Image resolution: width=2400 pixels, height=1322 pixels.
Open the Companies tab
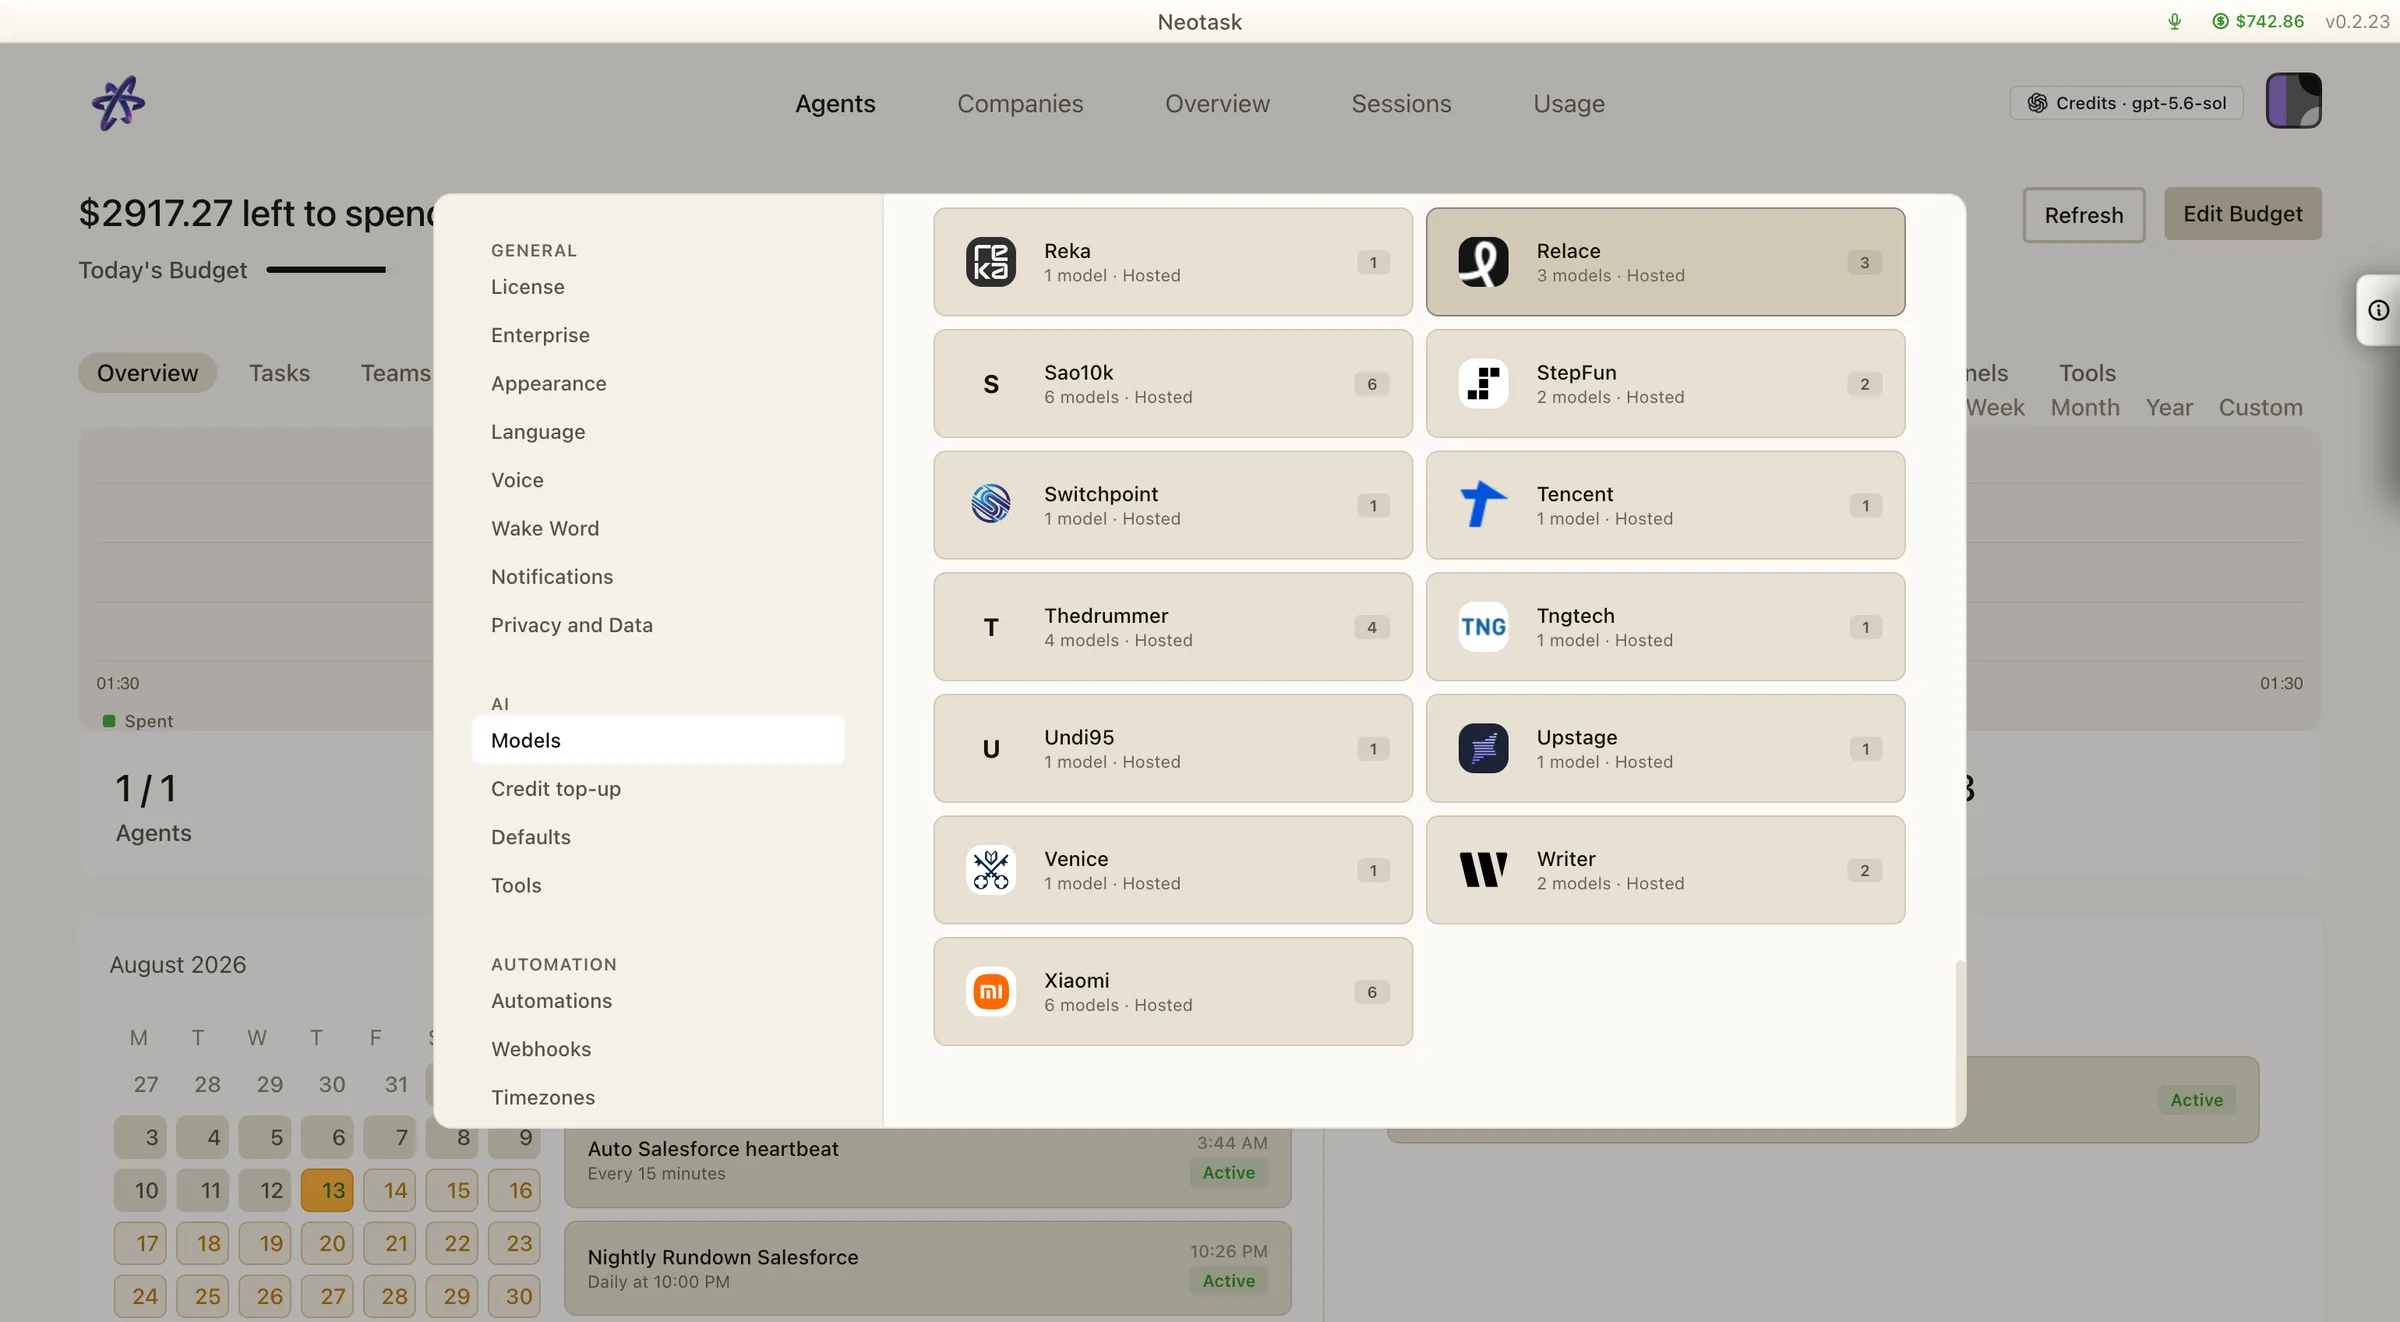point(1020,103)
